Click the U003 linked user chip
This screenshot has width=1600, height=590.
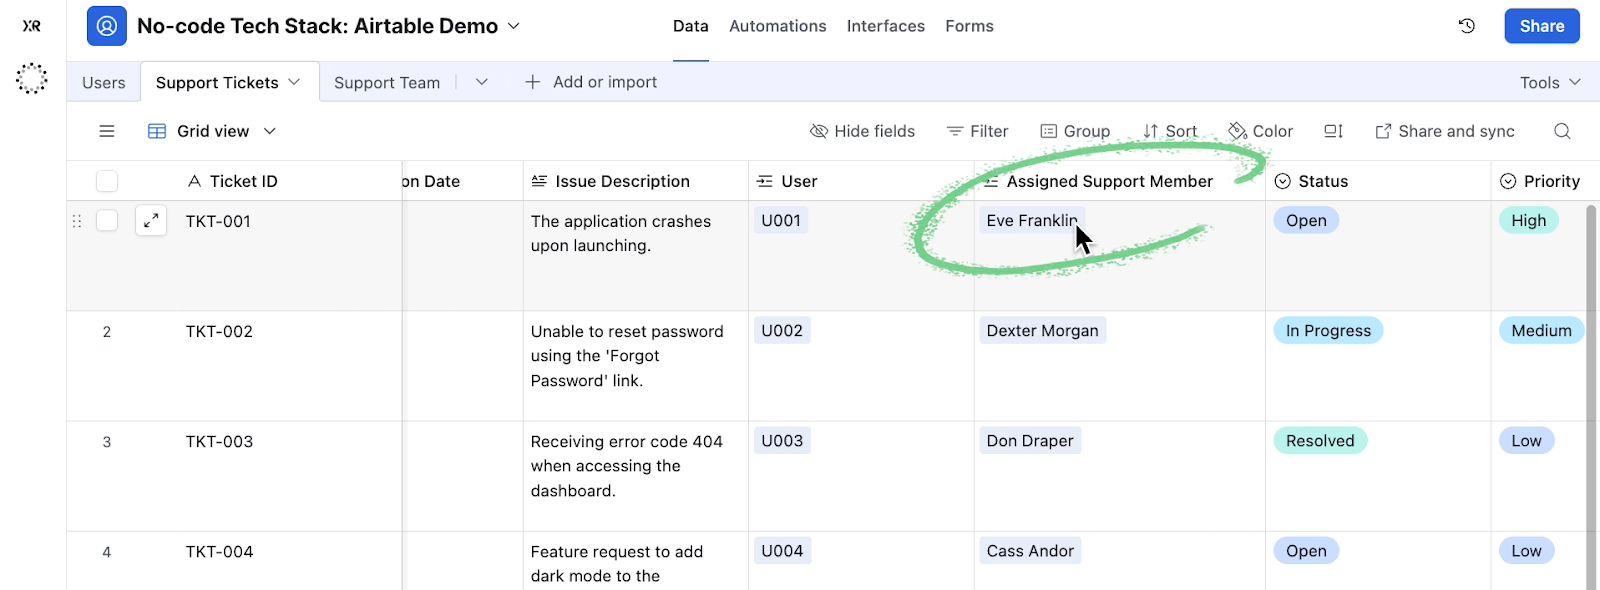pos(782,441)
